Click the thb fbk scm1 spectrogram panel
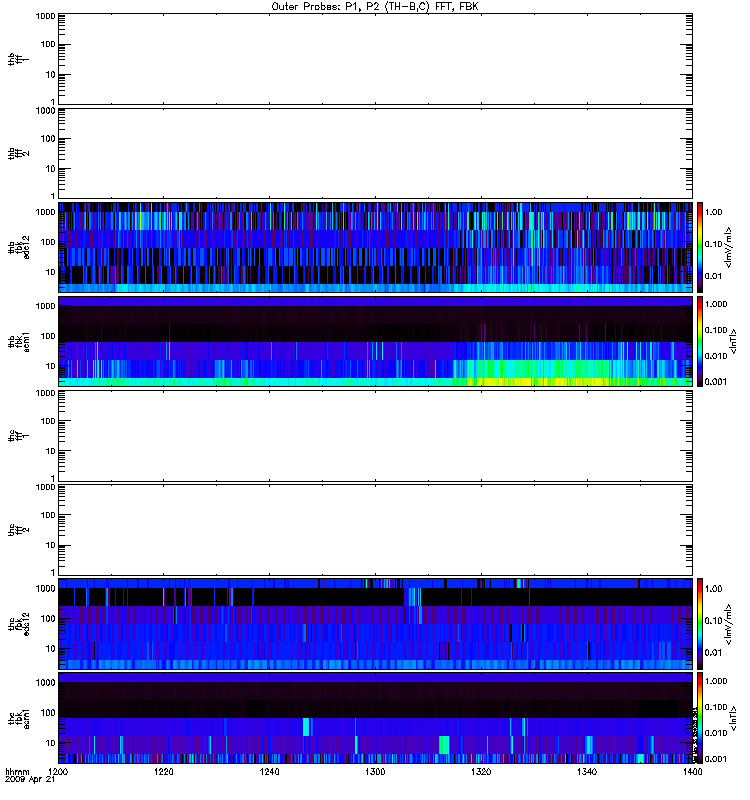Viewport: 750px width, 800px height. (376, 341)
